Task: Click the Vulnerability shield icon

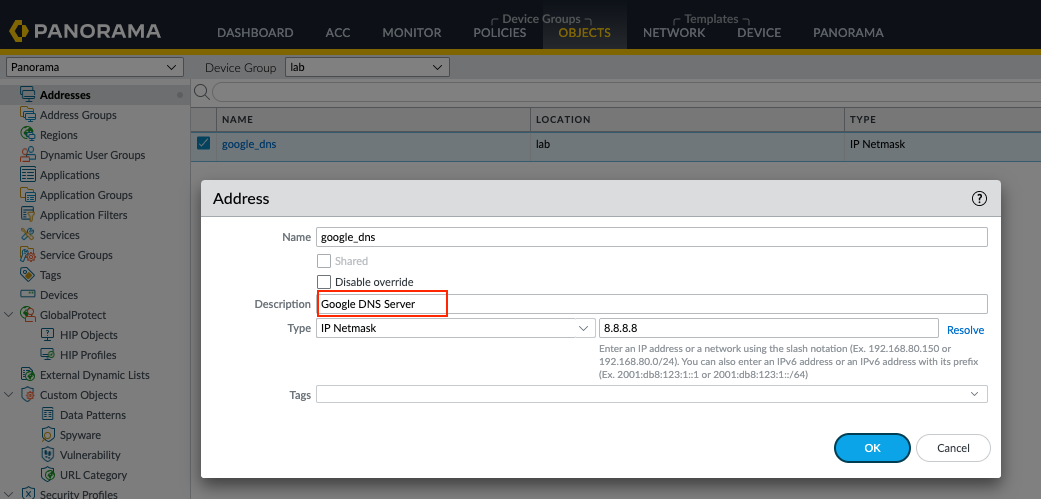Action: 48,455
